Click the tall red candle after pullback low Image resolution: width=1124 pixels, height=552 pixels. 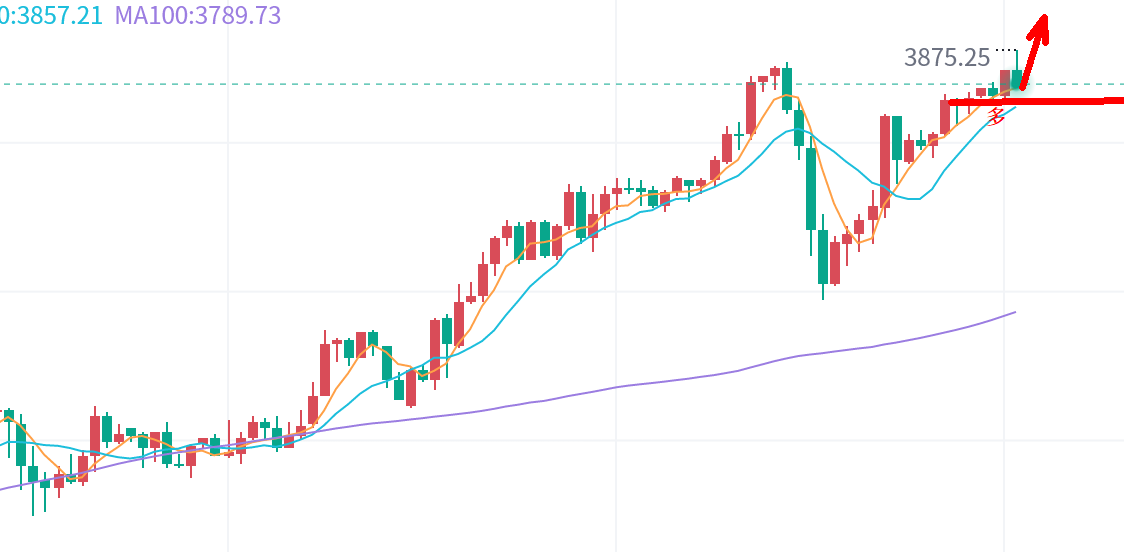pos(885,152)
